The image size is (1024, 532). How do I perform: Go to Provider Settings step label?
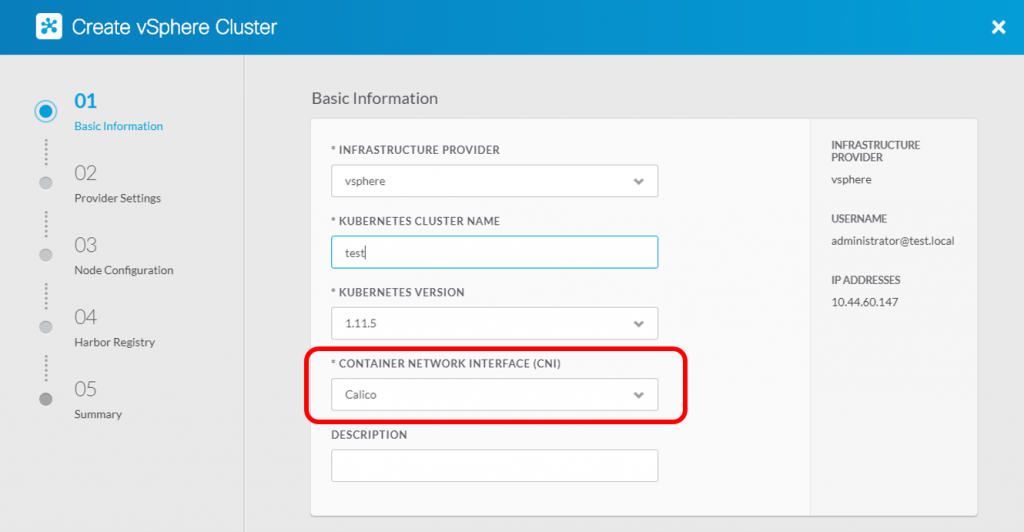(x=118, y=198)
